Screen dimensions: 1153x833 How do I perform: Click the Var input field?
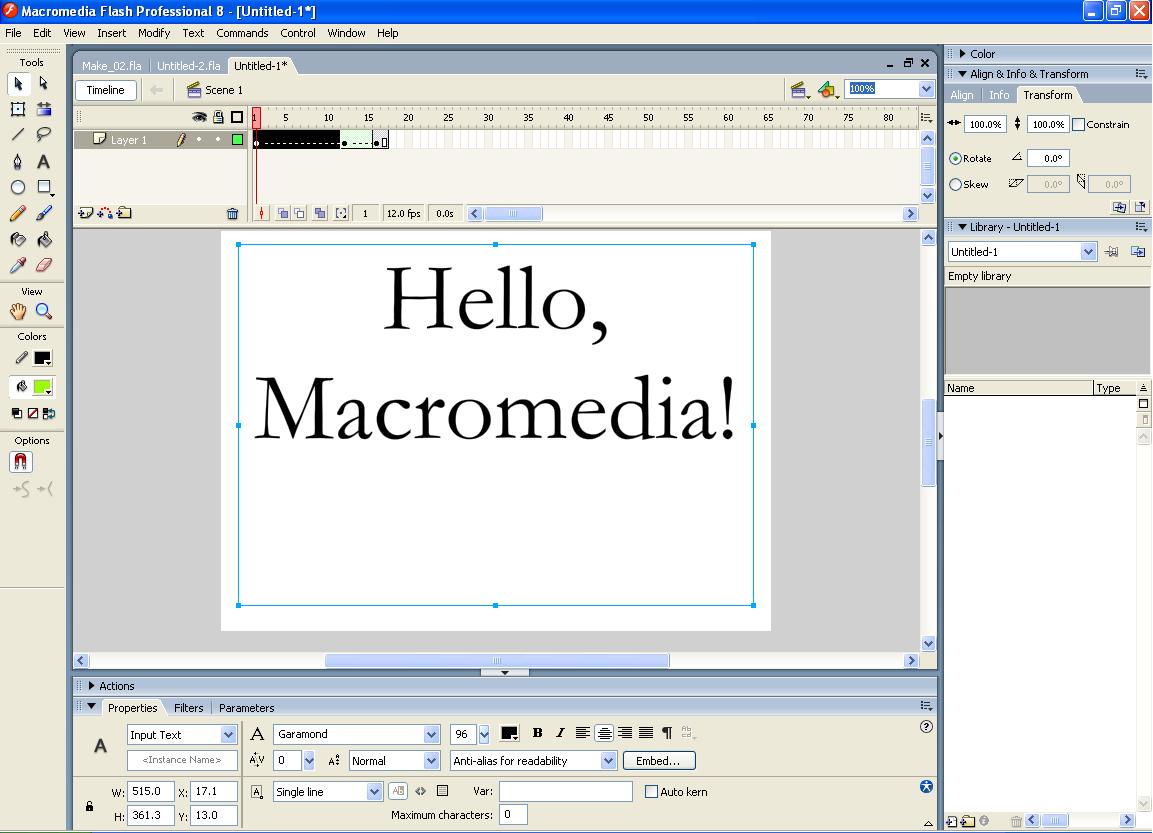[566, 792]
